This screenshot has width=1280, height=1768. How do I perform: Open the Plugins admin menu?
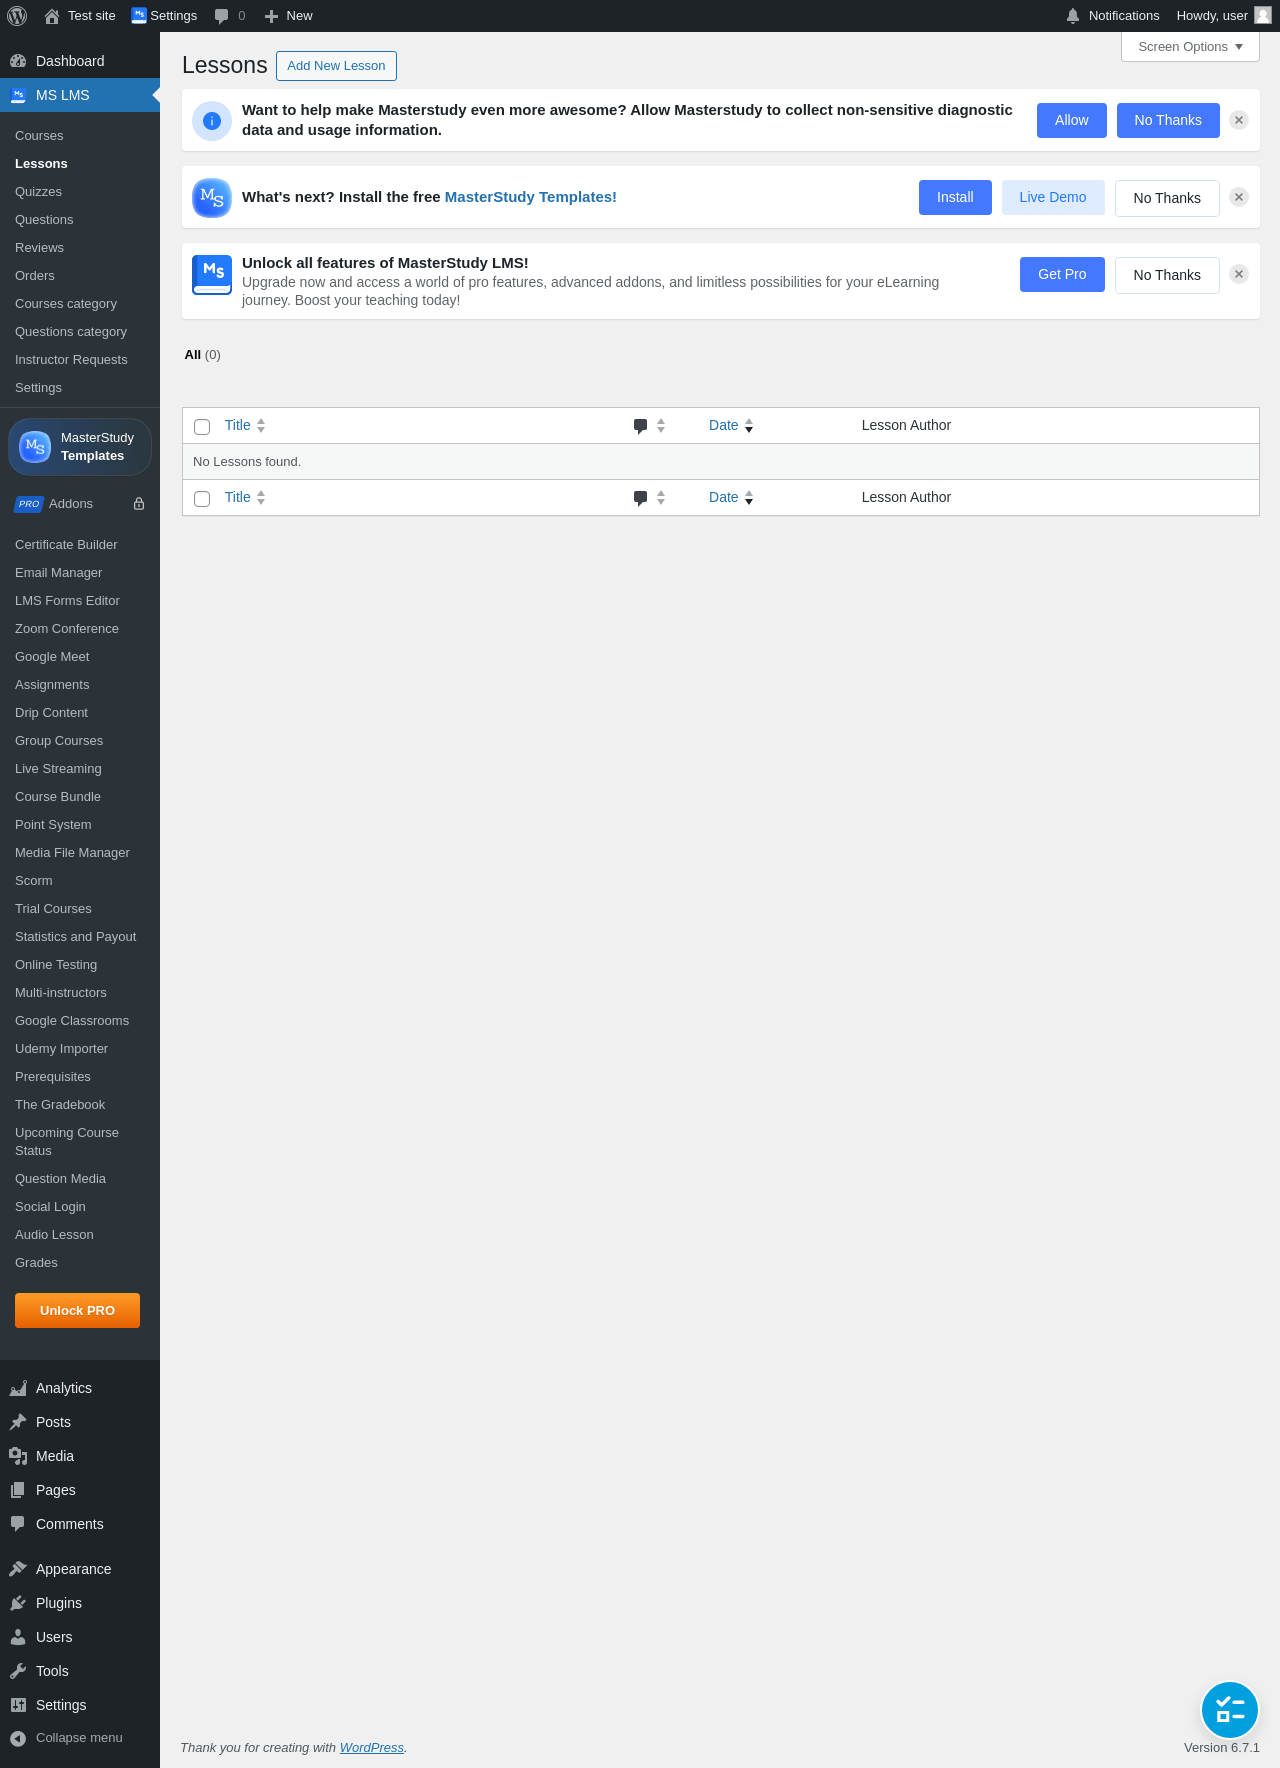pyautogui.click(x=59, y=1603)
